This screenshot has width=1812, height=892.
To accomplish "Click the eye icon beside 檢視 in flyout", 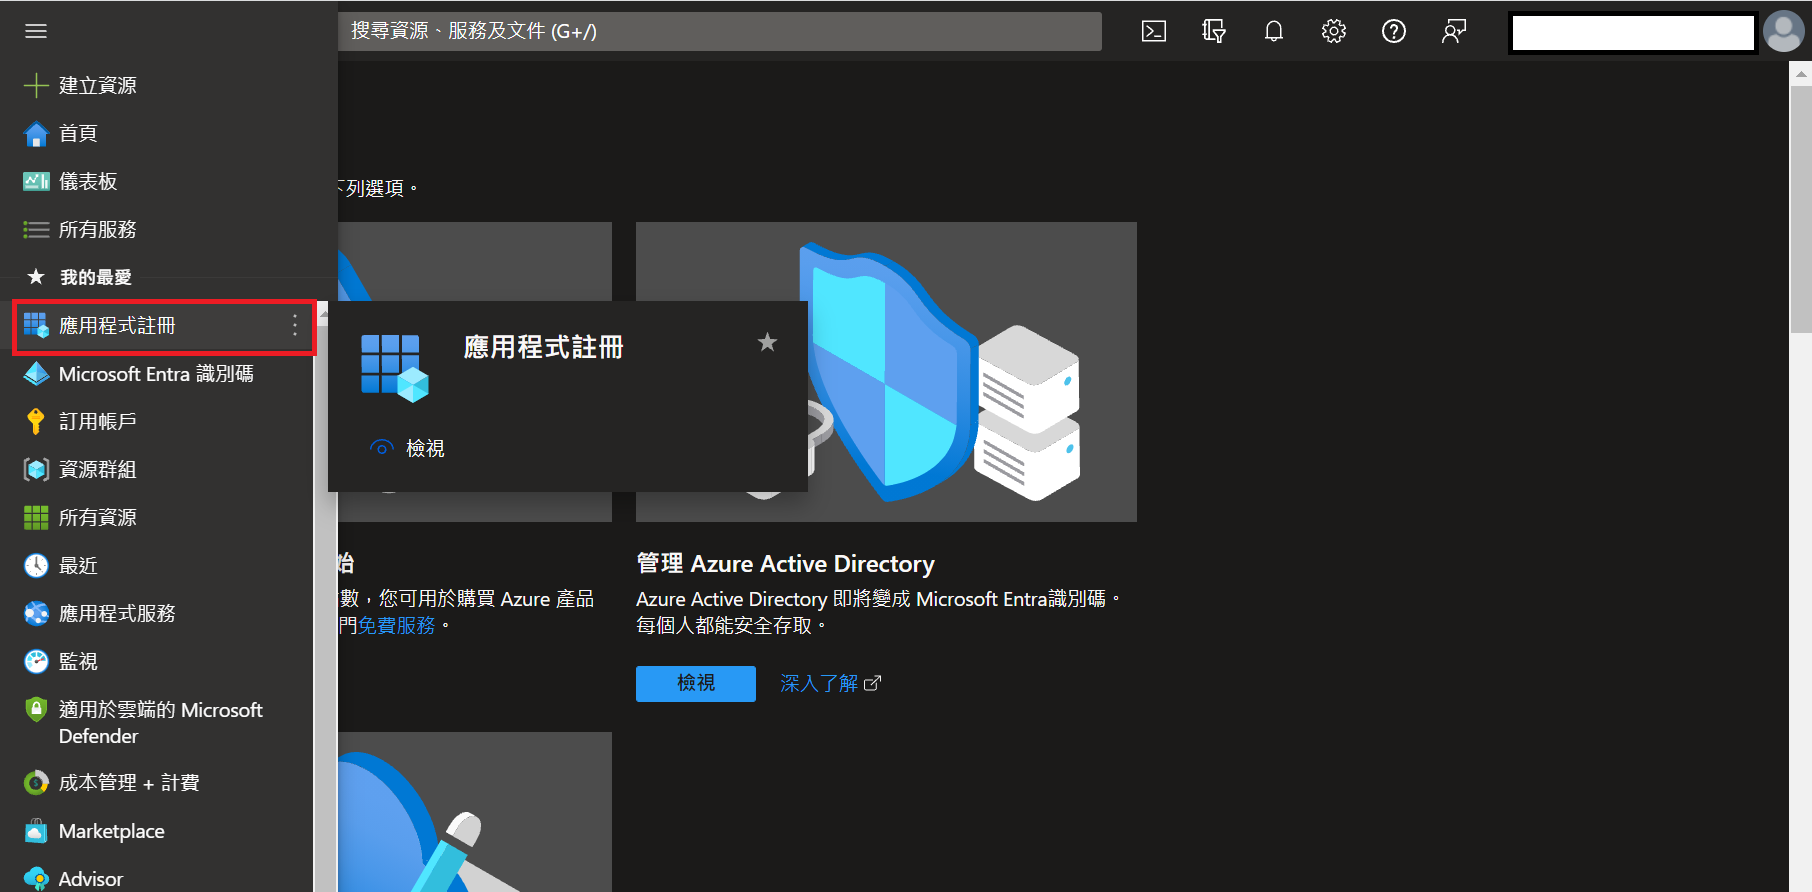I will point(381,448).
